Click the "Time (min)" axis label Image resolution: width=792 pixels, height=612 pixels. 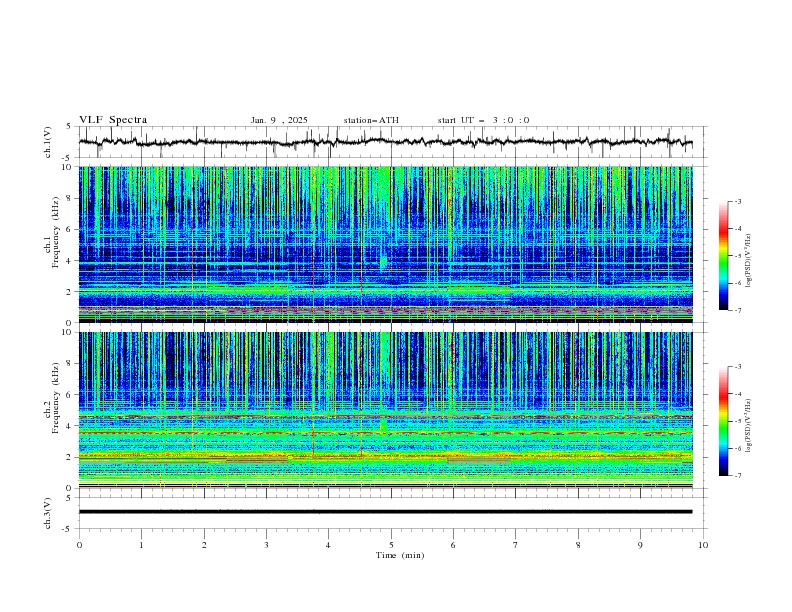point(400,555)
